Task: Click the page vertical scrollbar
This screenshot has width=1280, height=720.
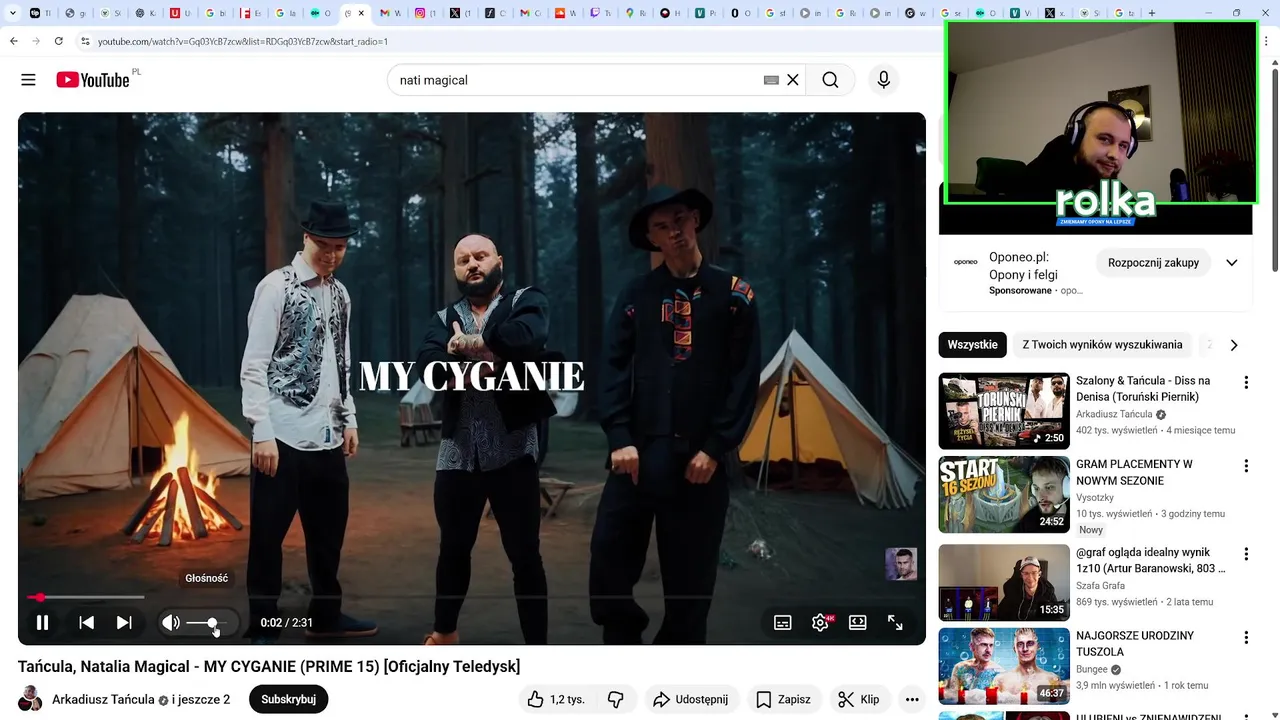Action: tap(1274, 170)
